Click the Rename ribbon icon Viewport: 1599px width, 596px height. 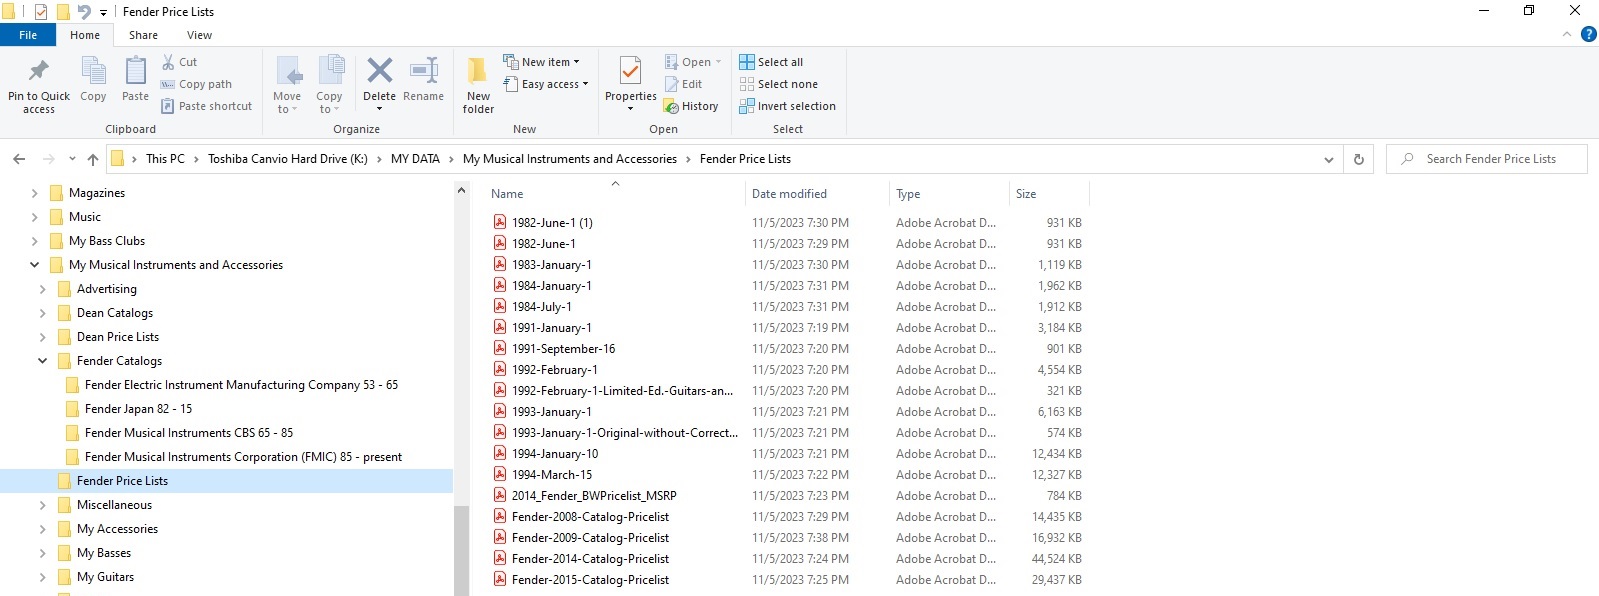point(424,71)
